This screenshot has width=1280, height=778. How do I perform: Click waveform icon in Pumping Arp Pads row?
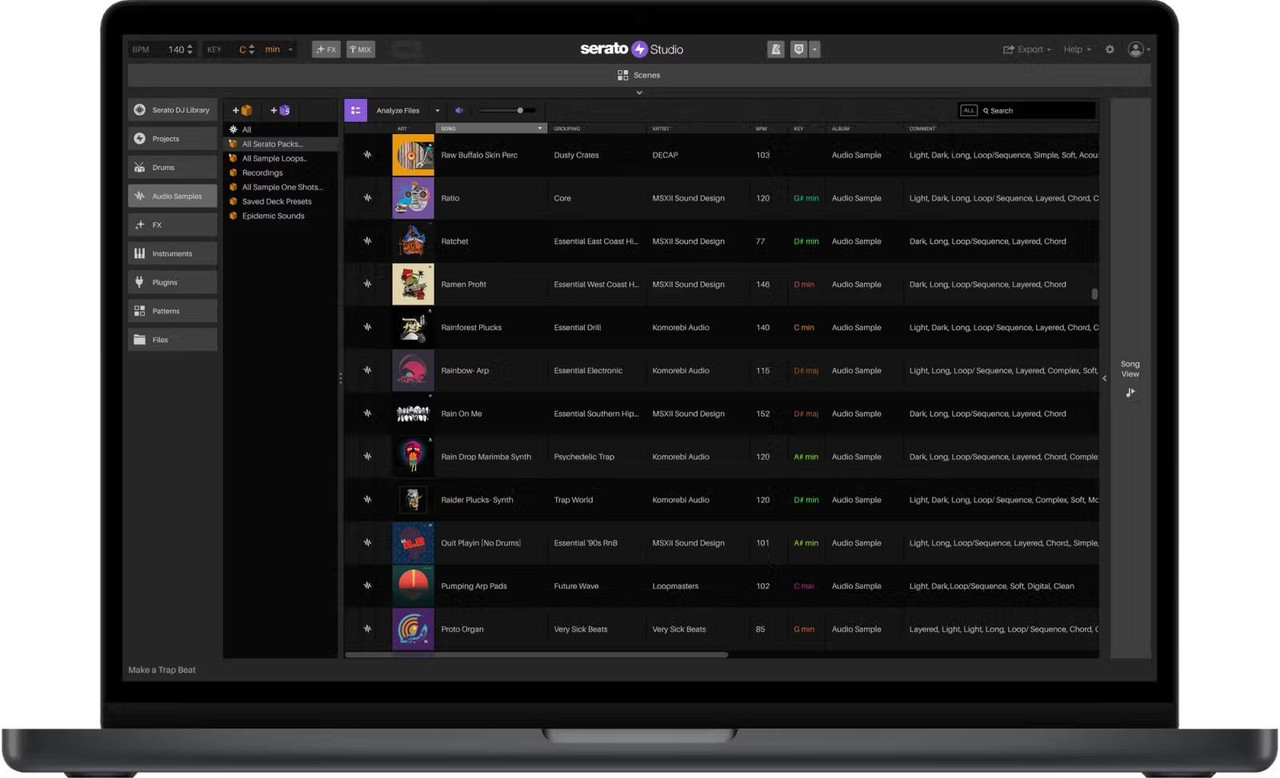coord(367,586)
